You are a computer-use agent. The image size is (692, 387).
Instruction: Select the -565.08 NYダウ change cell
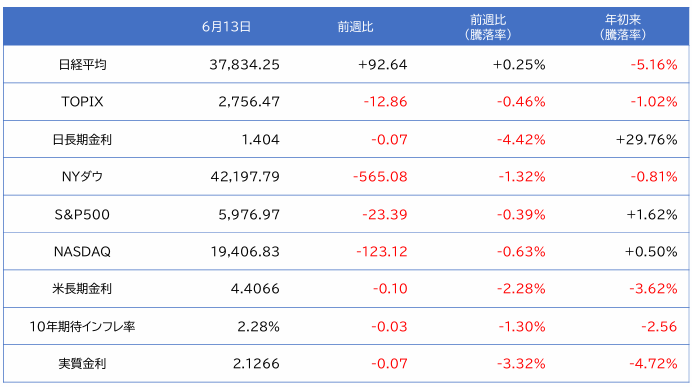tap(380, 177)
